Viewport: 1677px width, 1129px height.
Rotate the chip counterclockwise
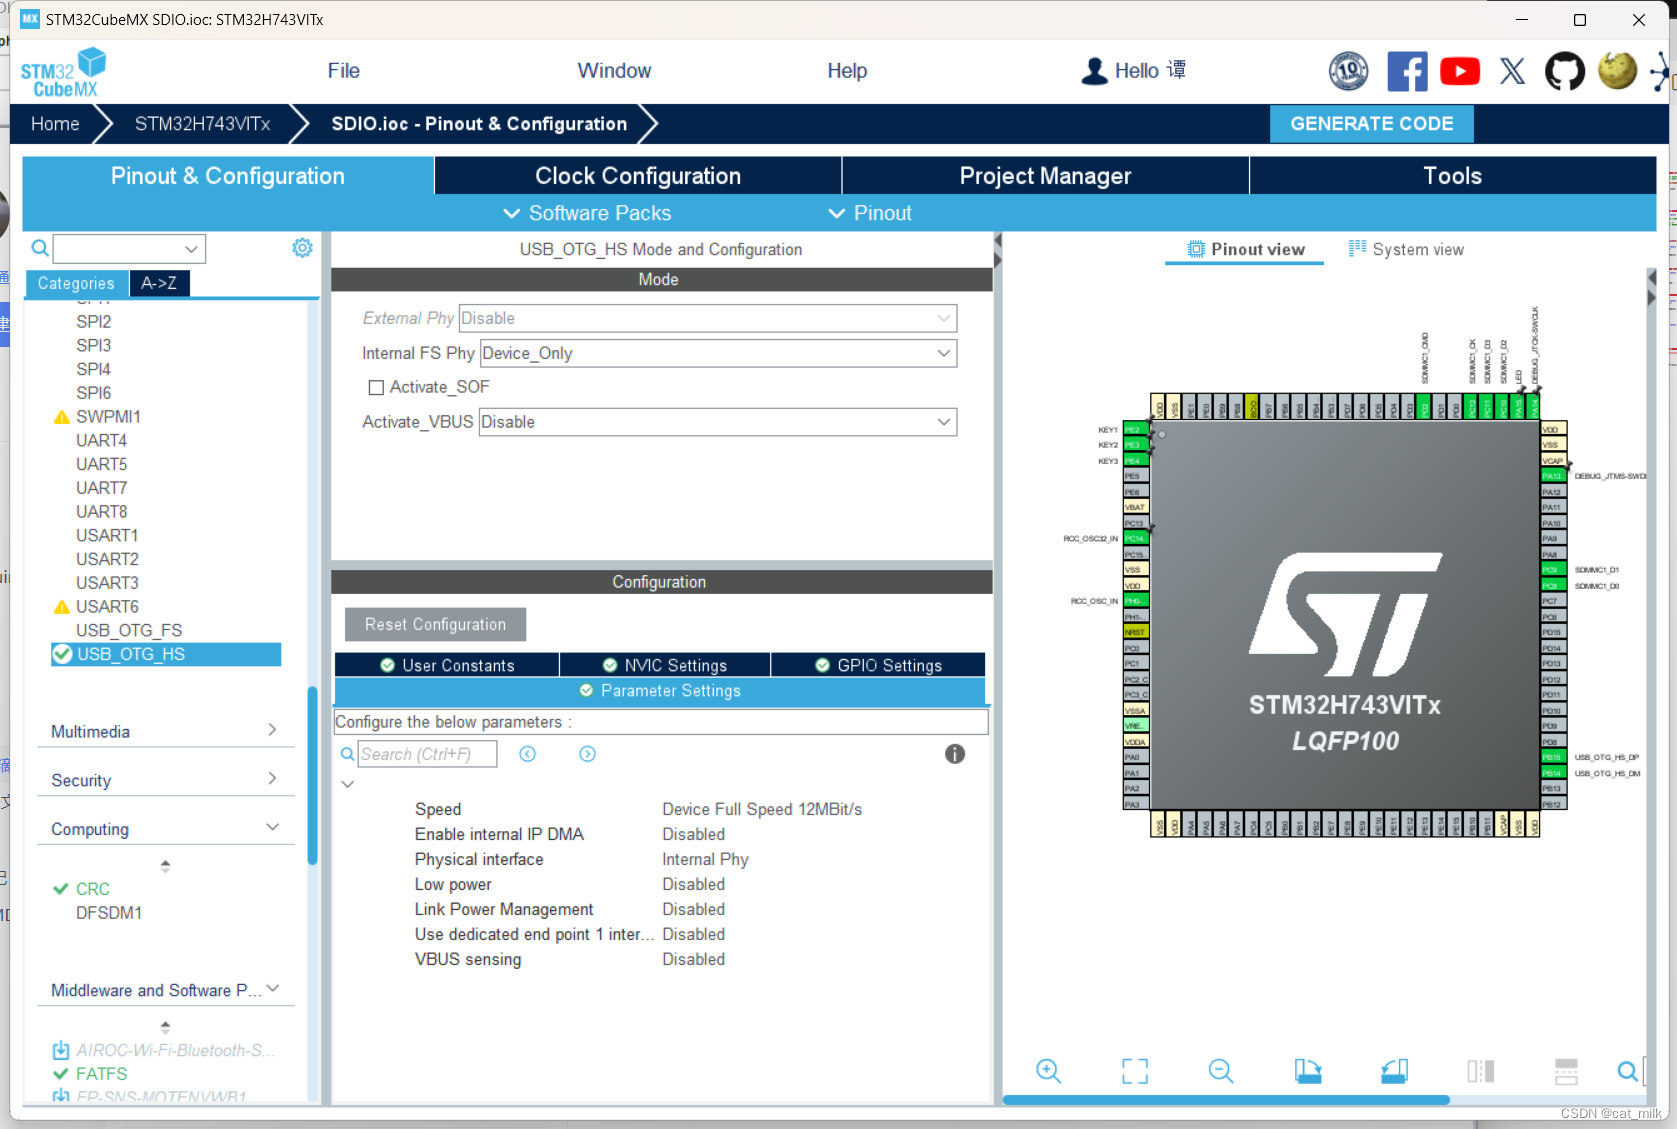point(1394,1070)
